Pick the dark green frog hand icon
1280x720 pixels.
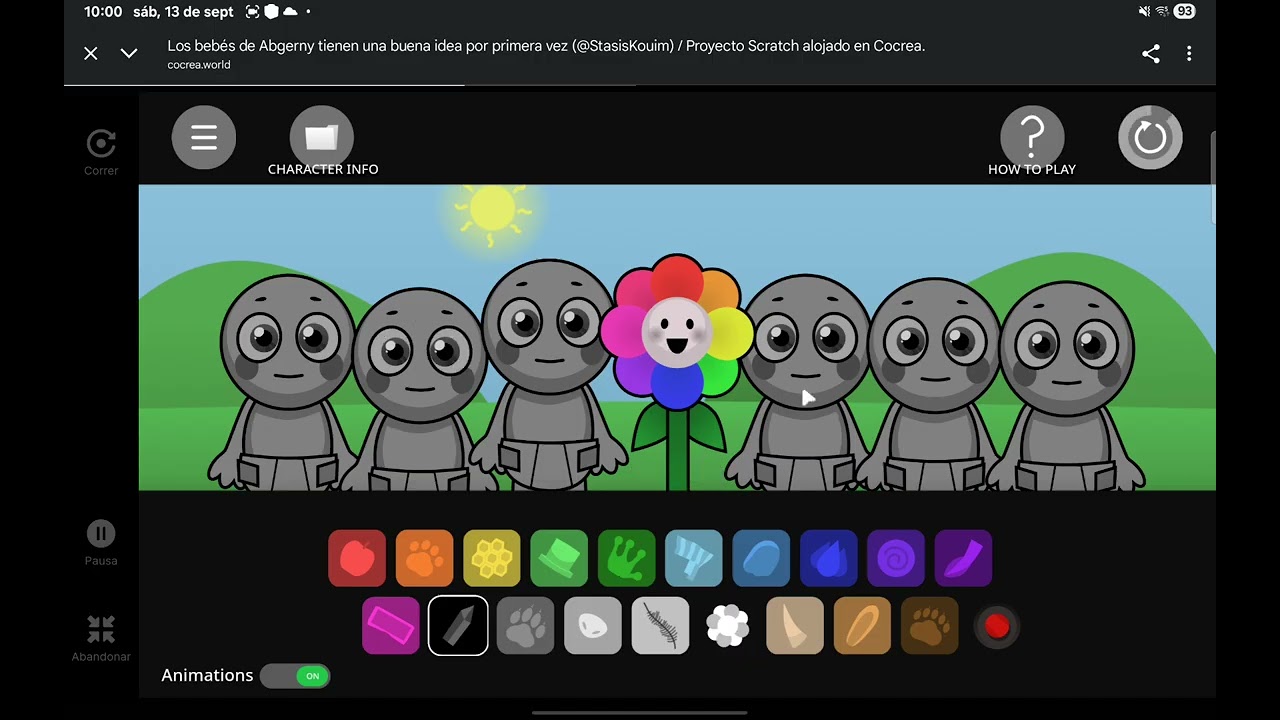point(626,558)
